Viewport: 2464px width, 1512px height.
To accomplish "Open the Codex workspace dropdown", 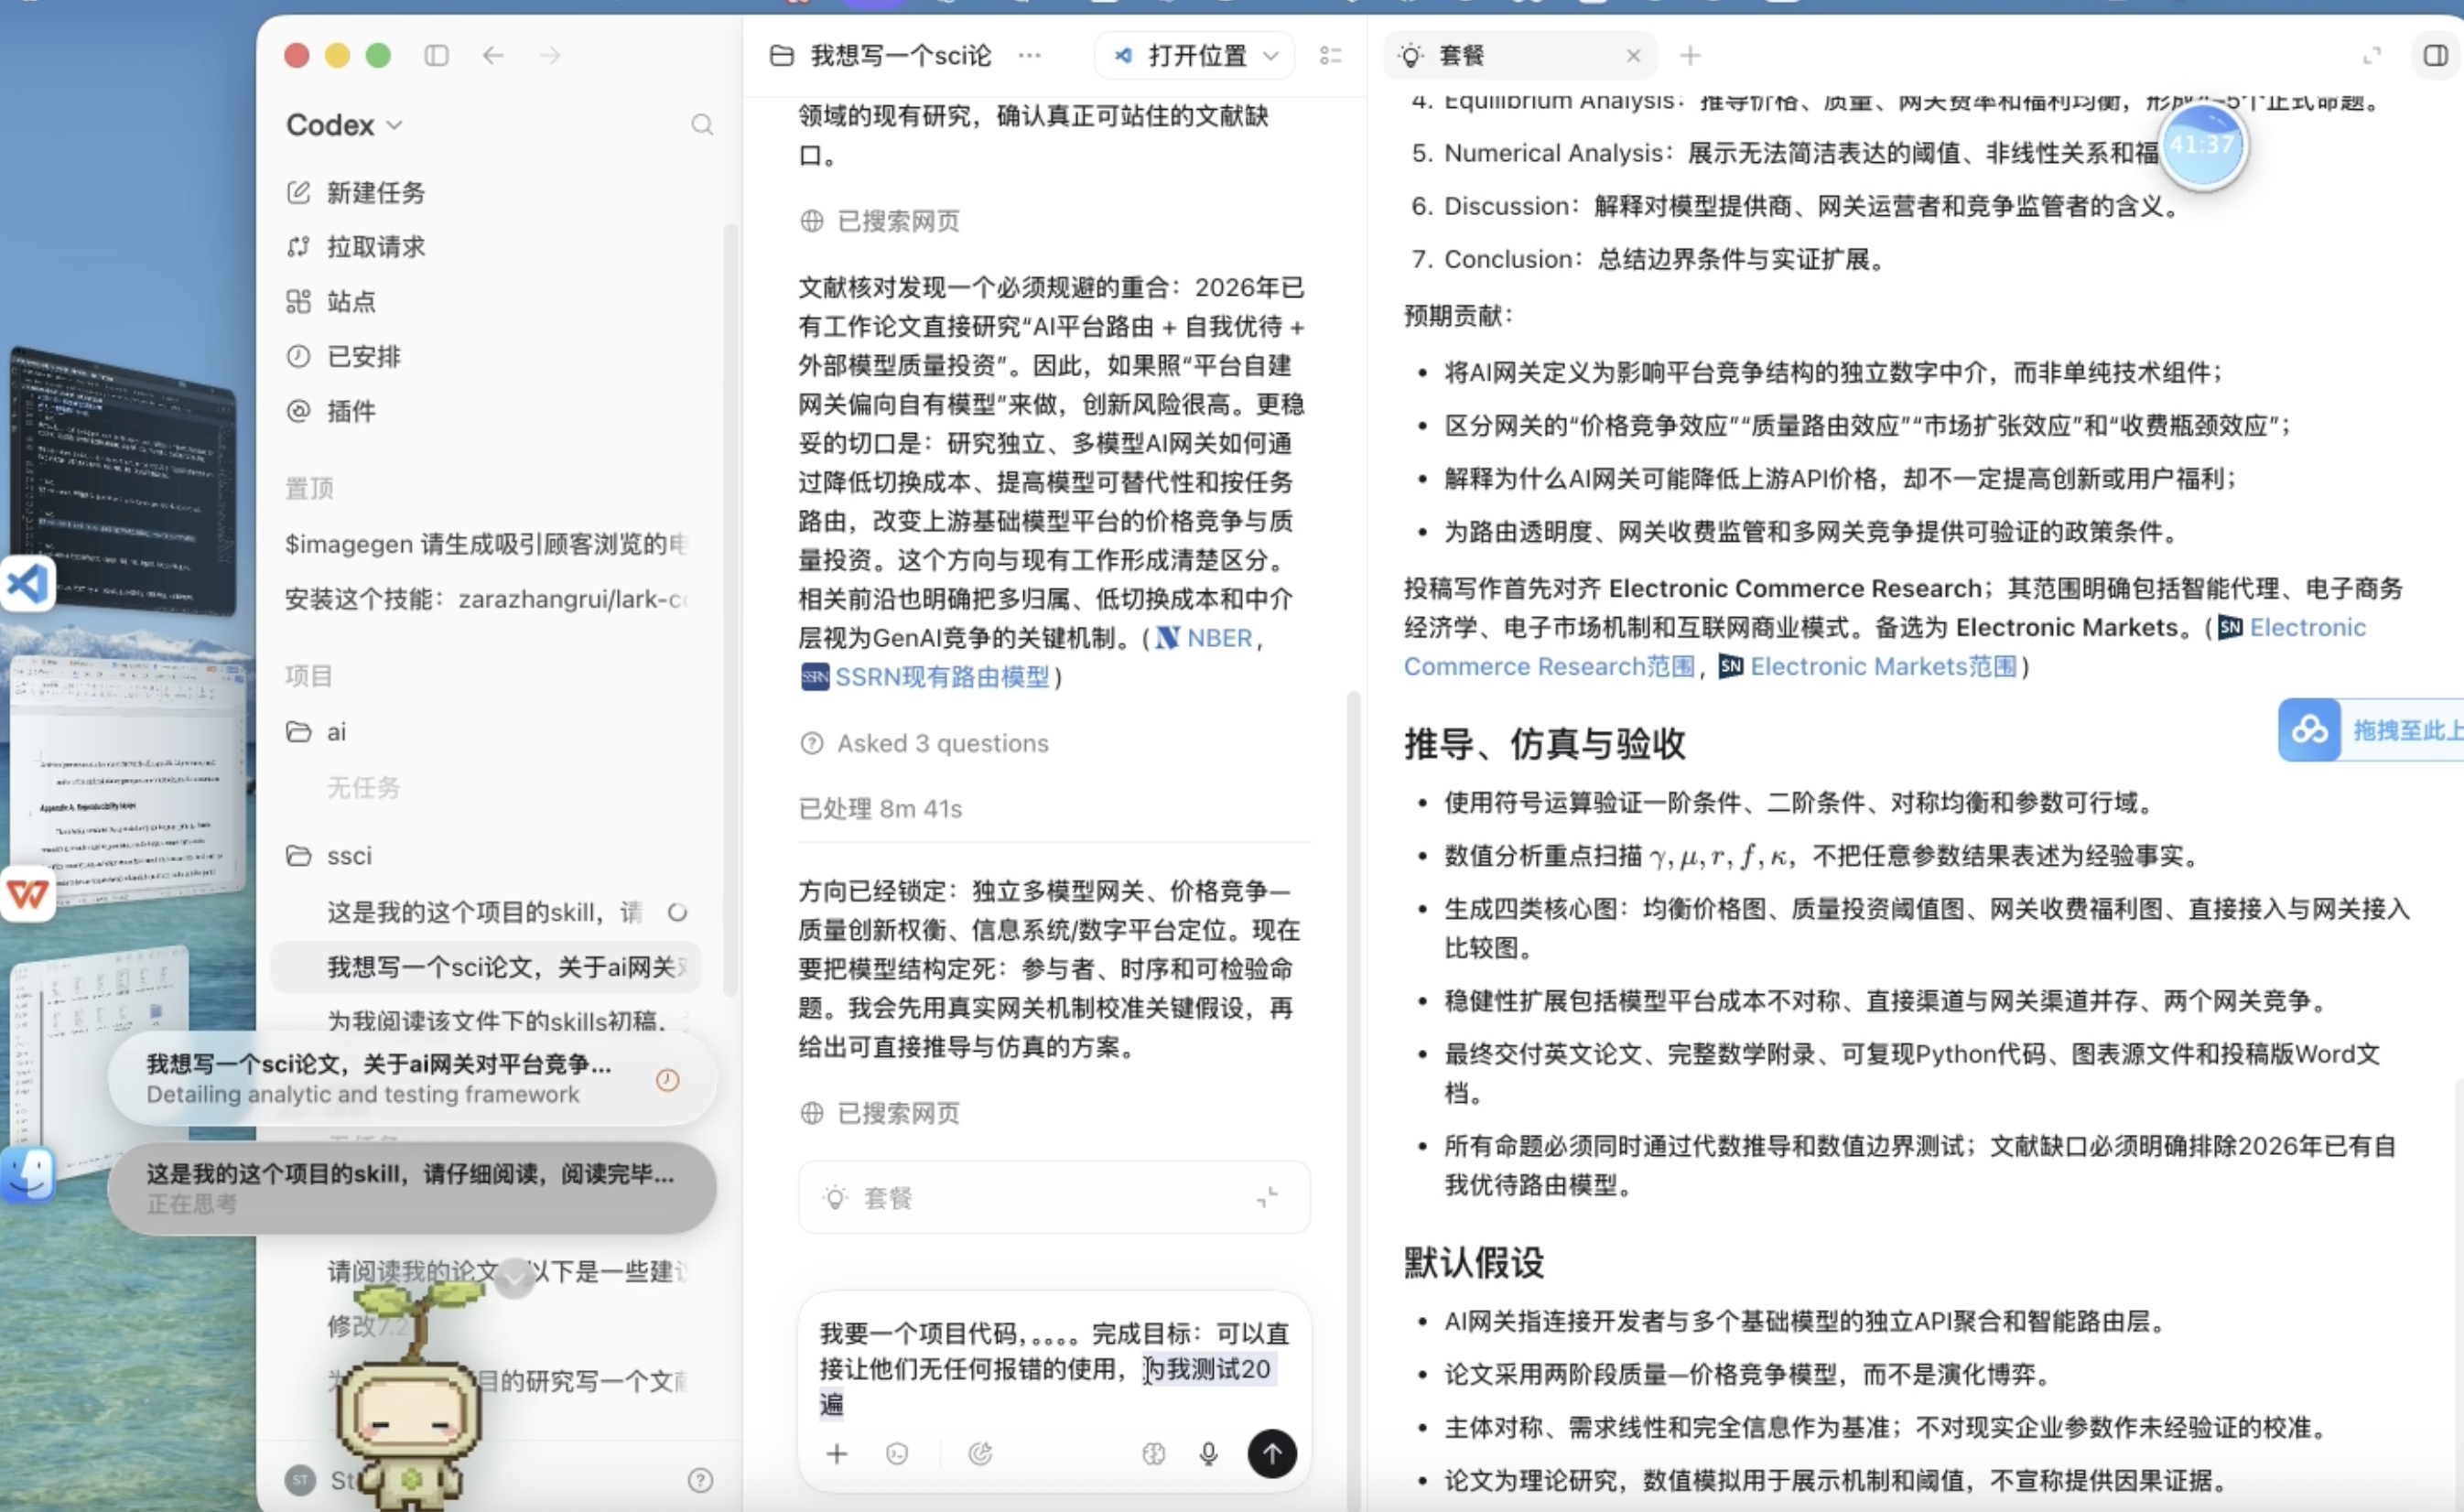I will (344, 125).
